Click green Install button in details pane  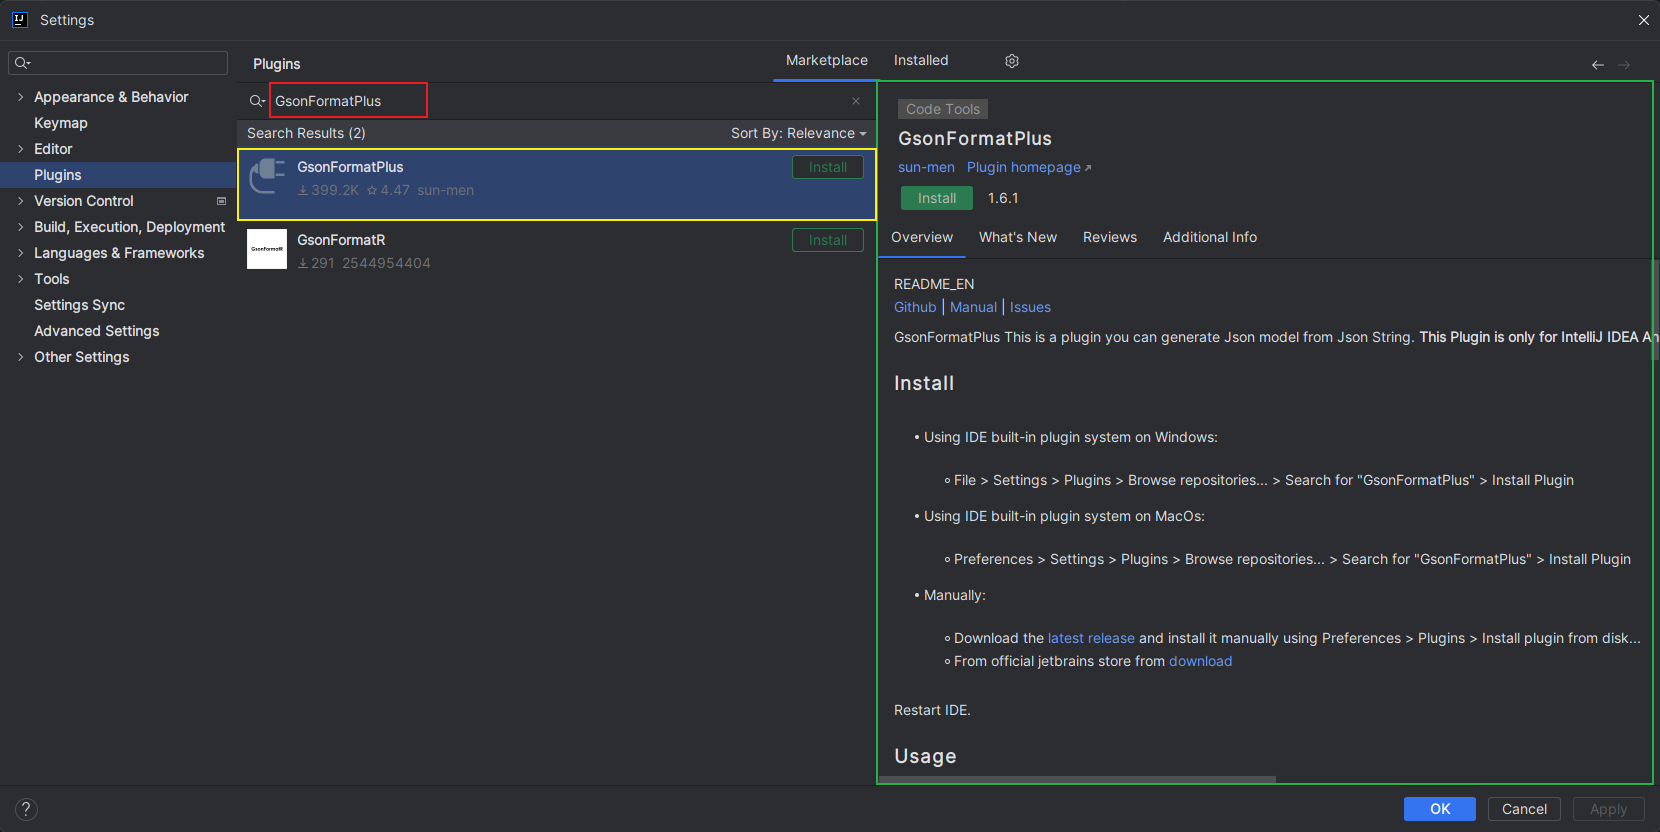coord(937,198)
